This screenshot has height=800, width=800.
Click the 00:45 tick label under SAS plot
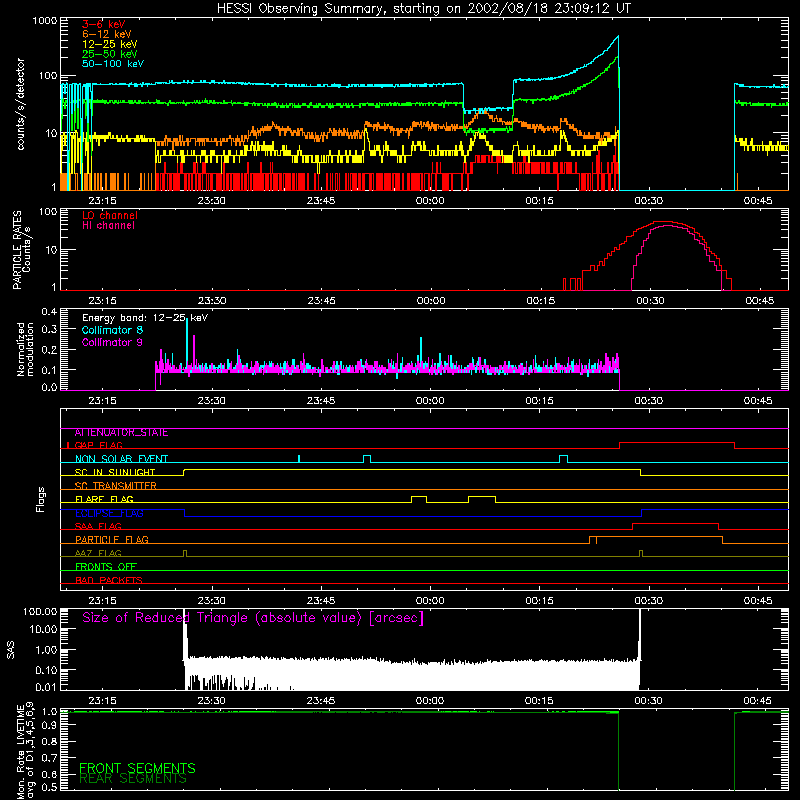tap(758, 701)
